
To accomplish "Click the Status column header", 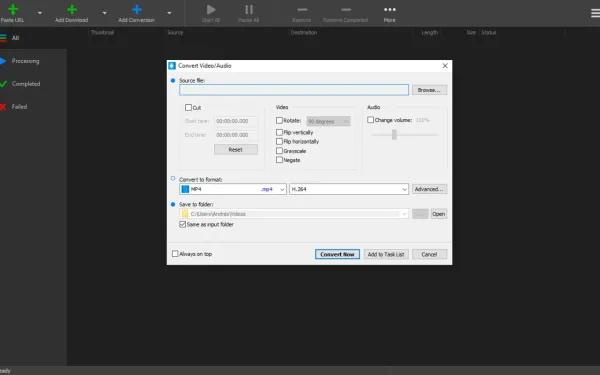I will [489, 33].
